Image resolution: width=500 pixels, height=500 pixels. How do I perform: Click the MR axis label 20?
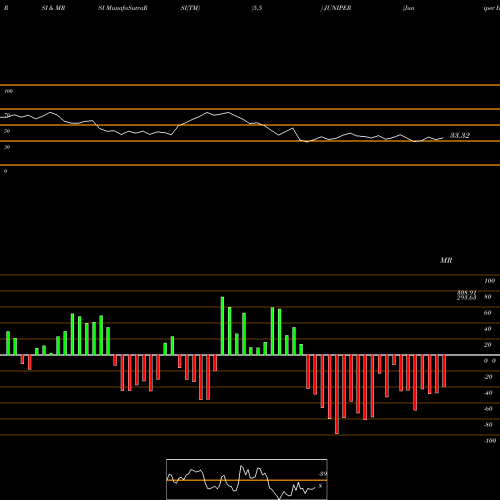coord(488,345)
